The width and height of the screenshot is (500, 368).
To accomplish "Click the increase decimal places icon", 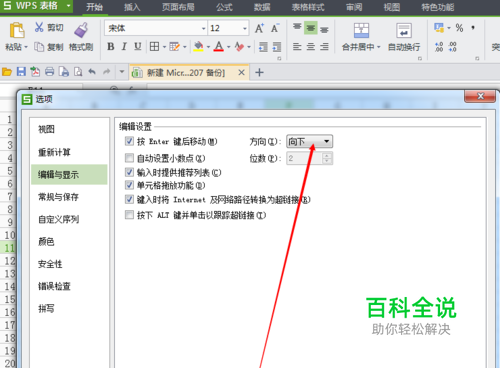I will [x=439, y=47].
